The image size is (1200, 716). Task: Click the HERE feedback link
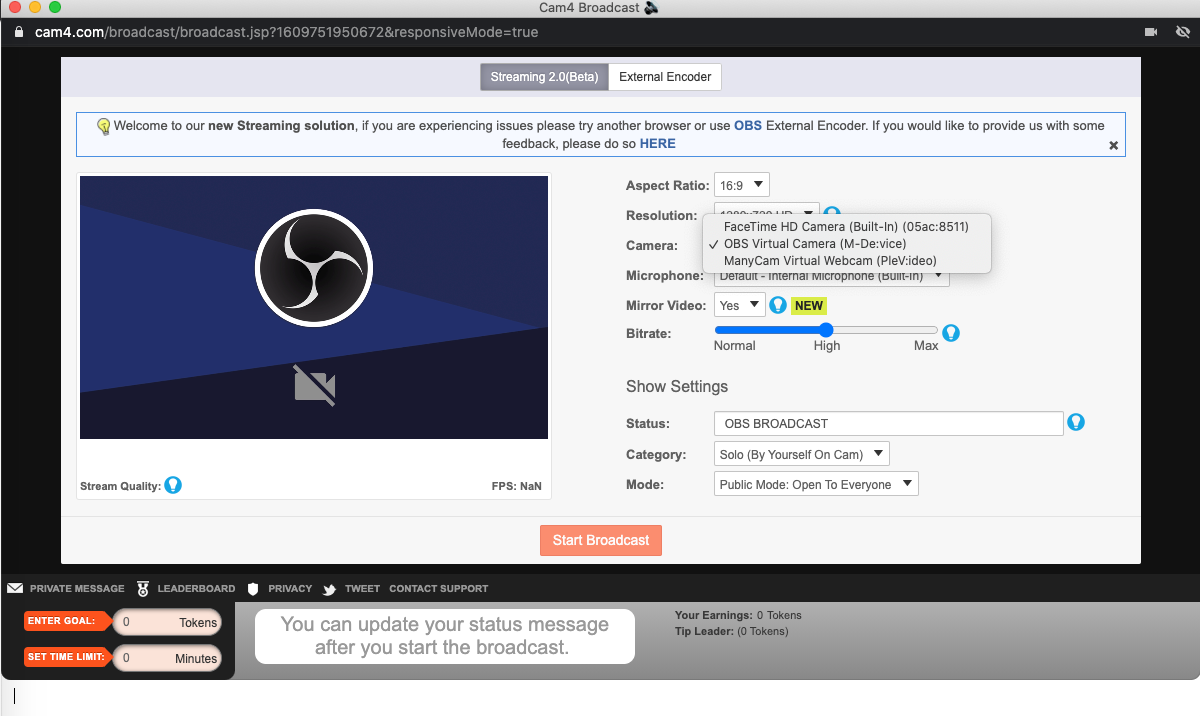point(657,144)
